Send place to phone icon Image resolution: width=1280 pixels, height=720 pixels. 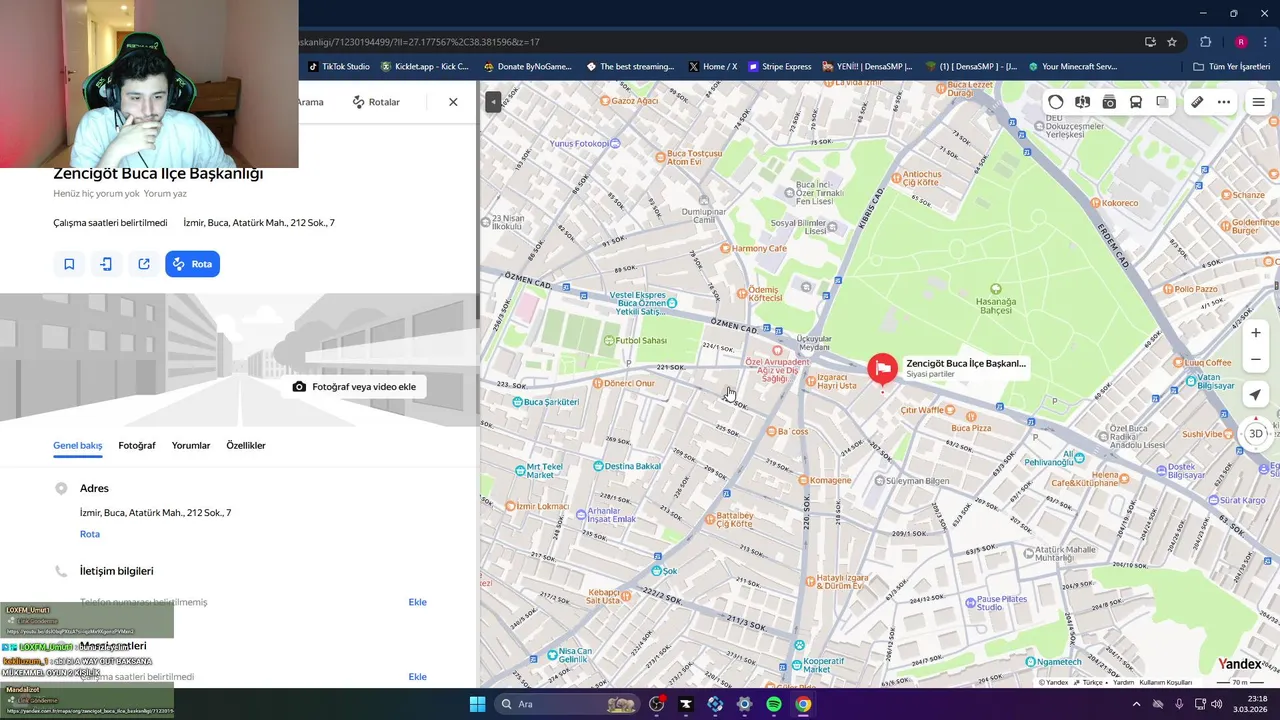tap(106, 264)
